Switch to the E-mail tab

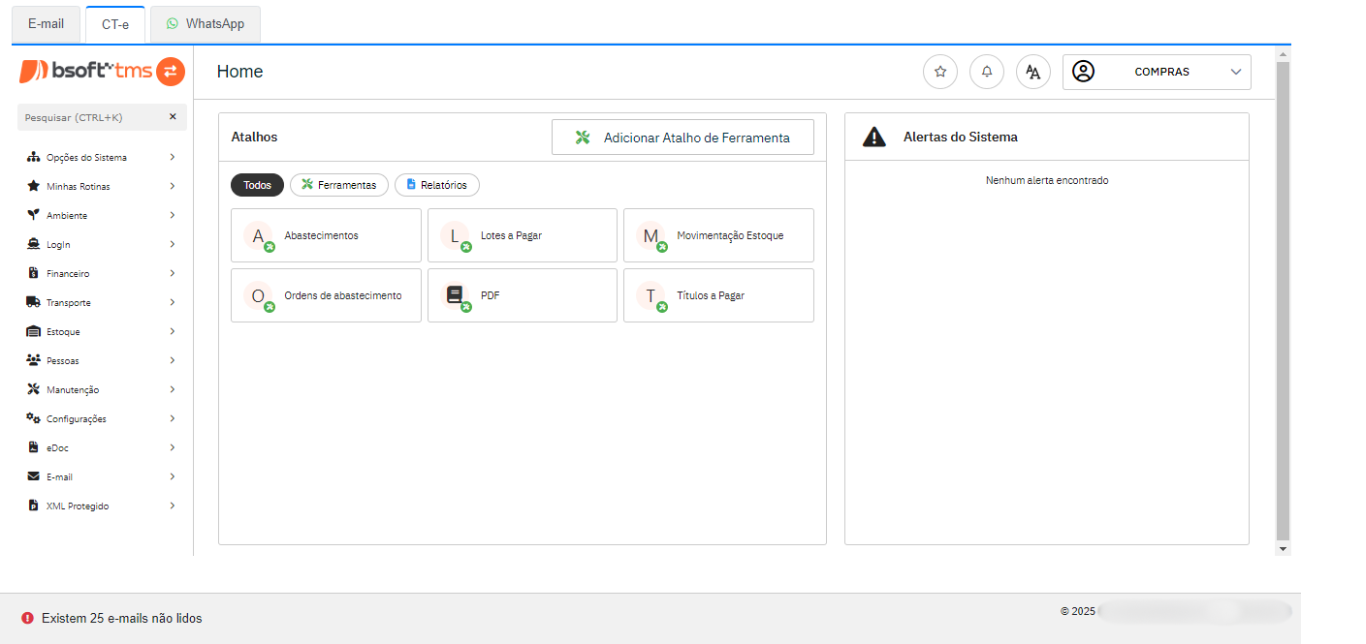[46, 24]
